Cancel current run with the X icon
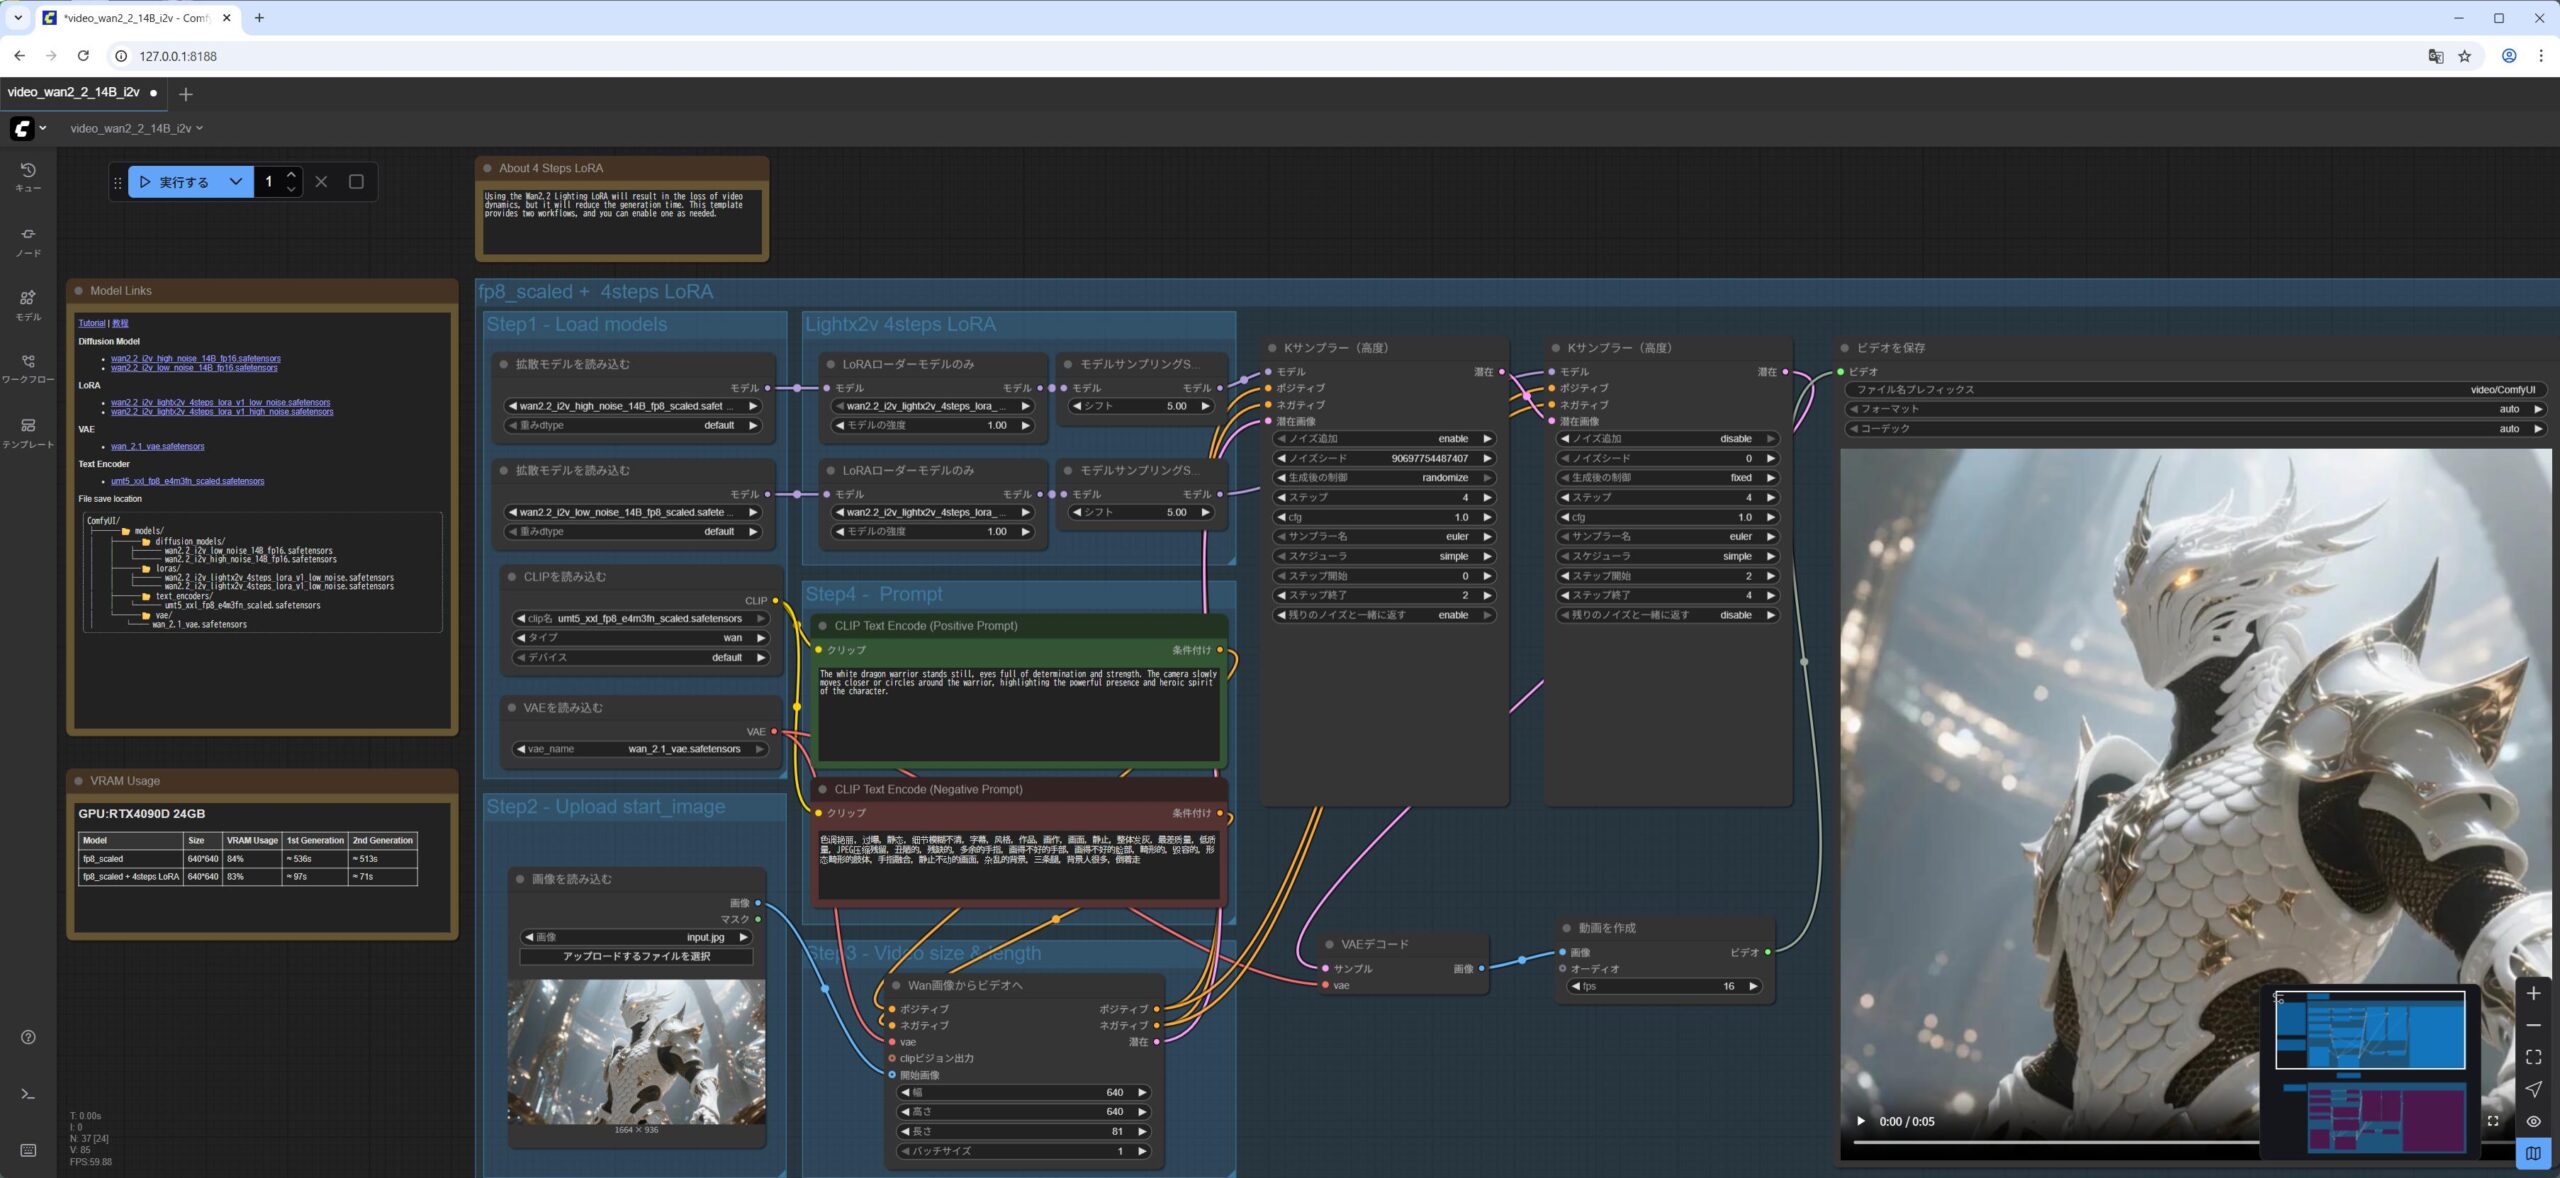 (321, 182)
